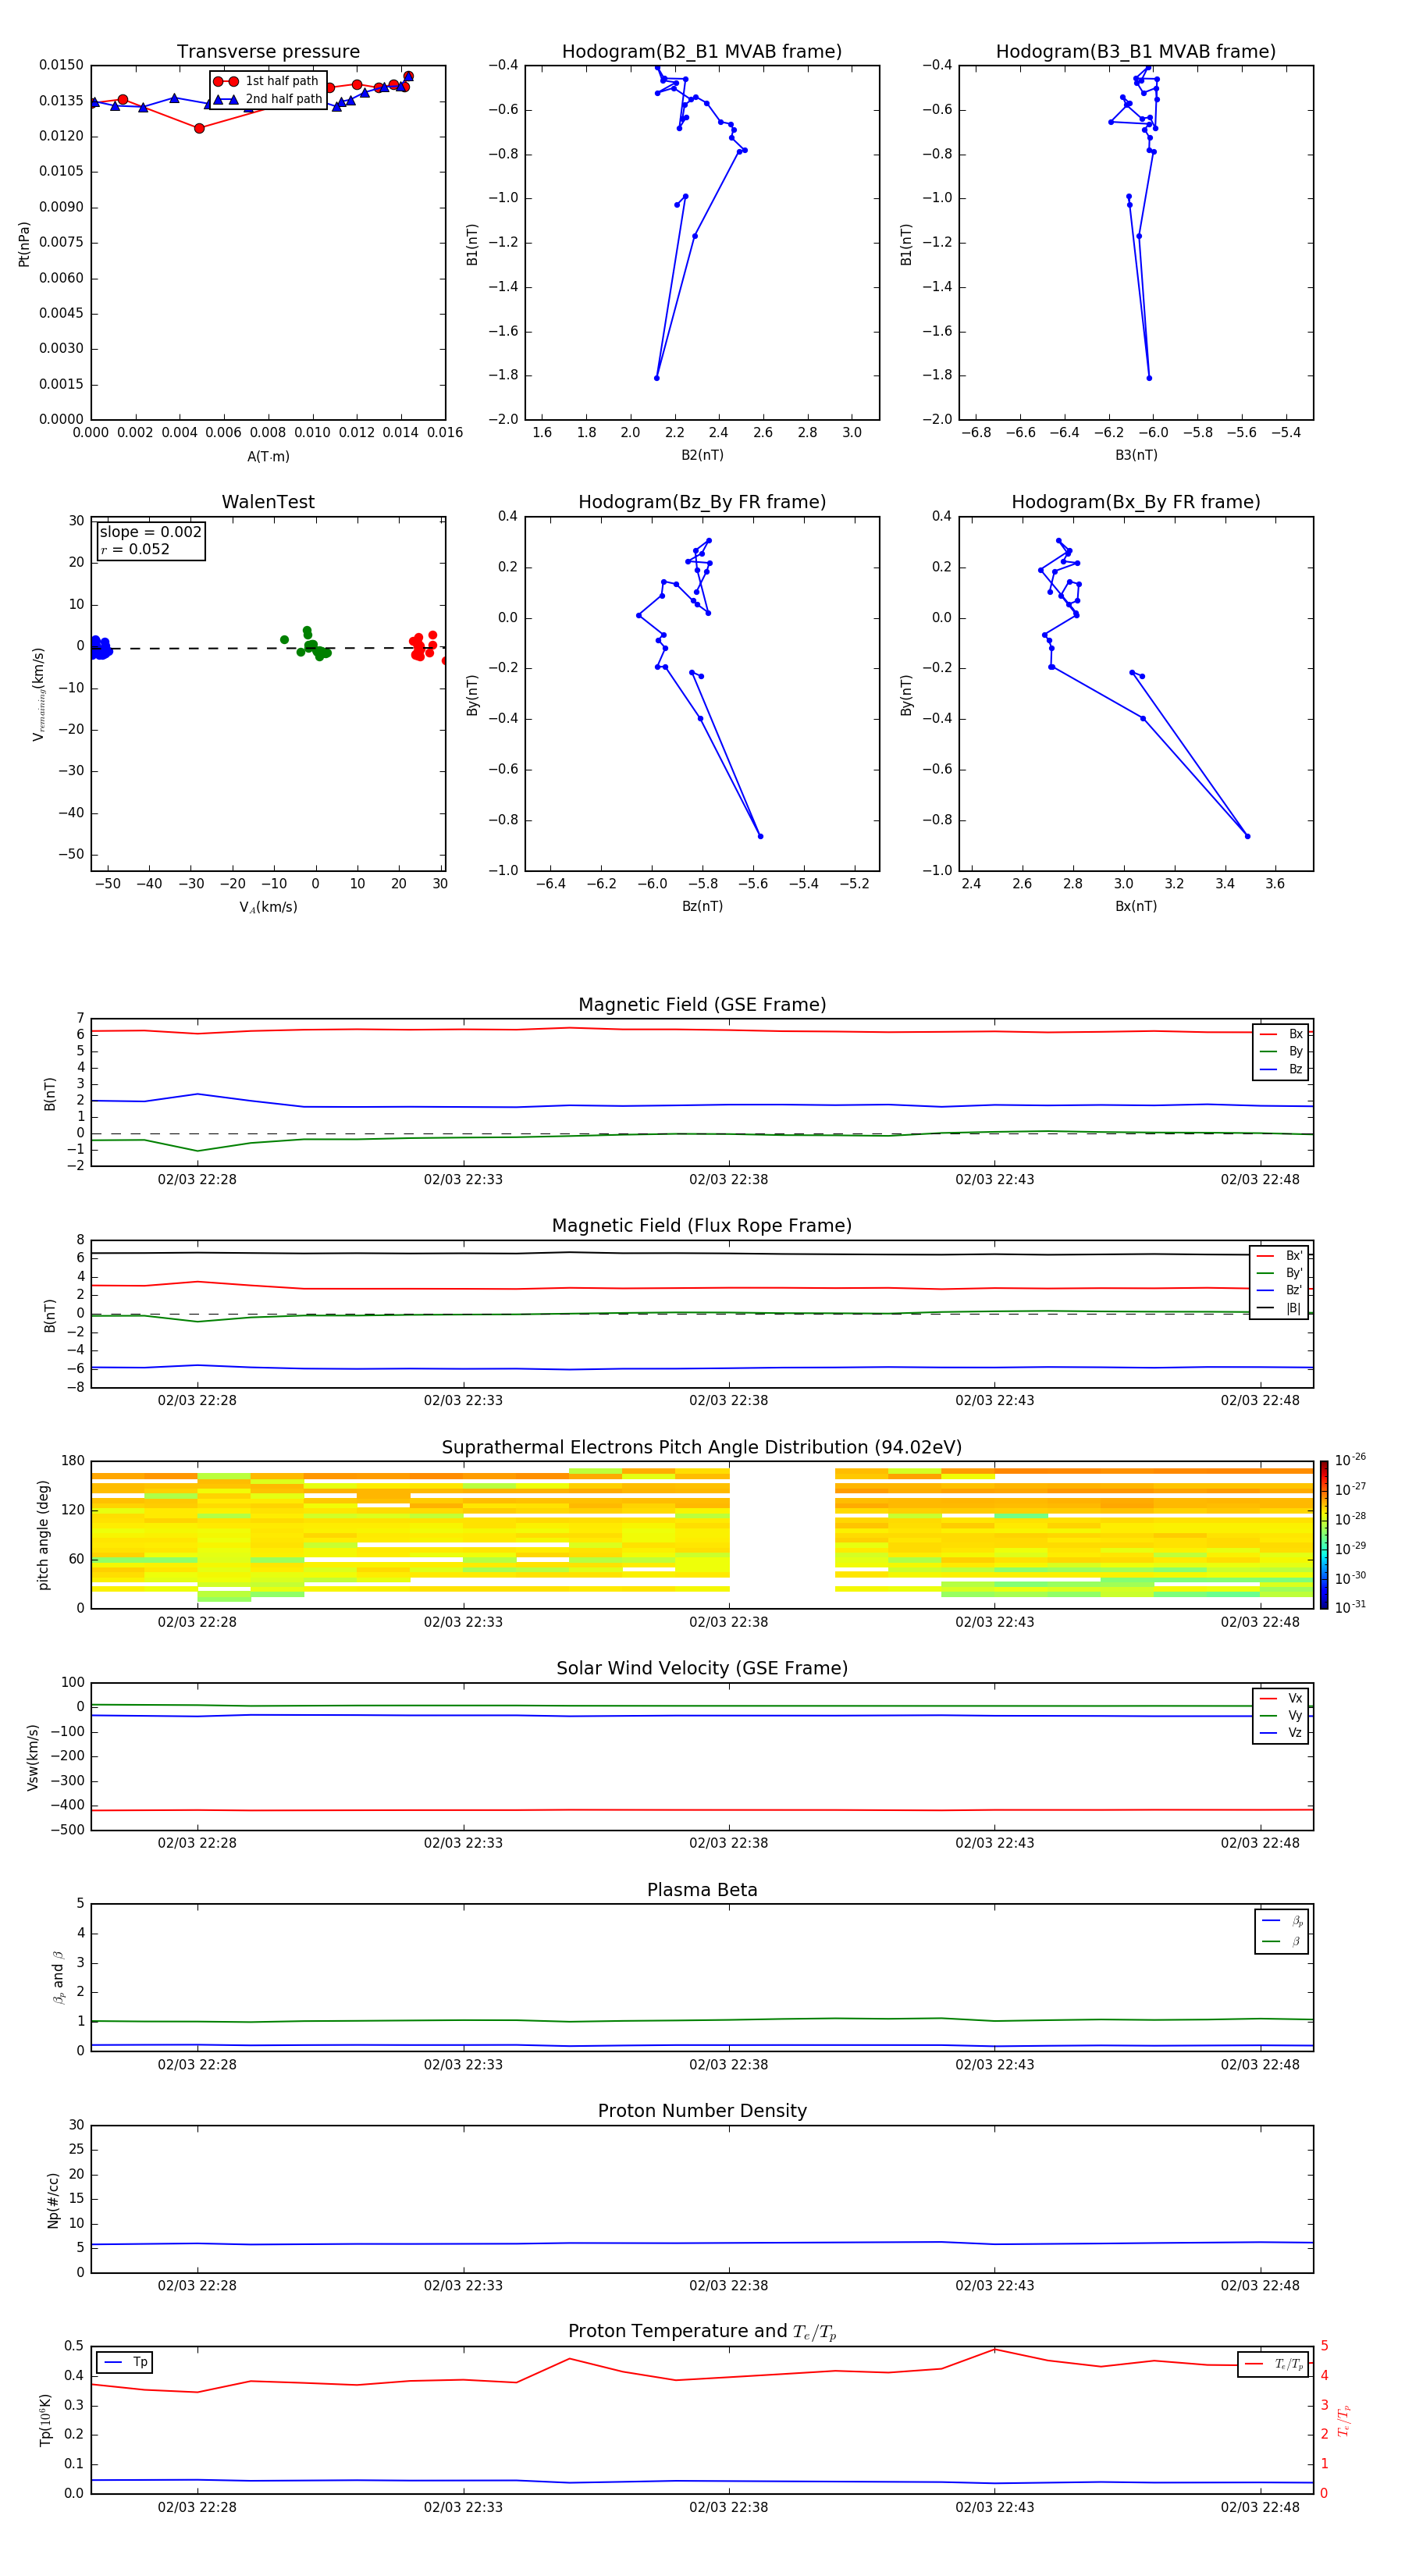Click the red 'Te/Tp' legend entry
The image size is (1405, 2576).
coord(1274,2364)
